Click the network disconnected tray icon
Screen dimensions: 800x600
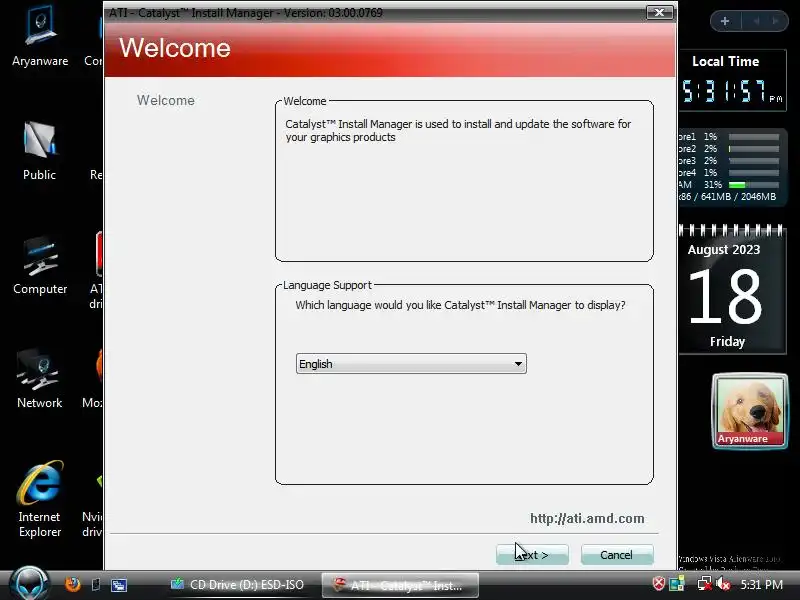[x=705, y=584]
